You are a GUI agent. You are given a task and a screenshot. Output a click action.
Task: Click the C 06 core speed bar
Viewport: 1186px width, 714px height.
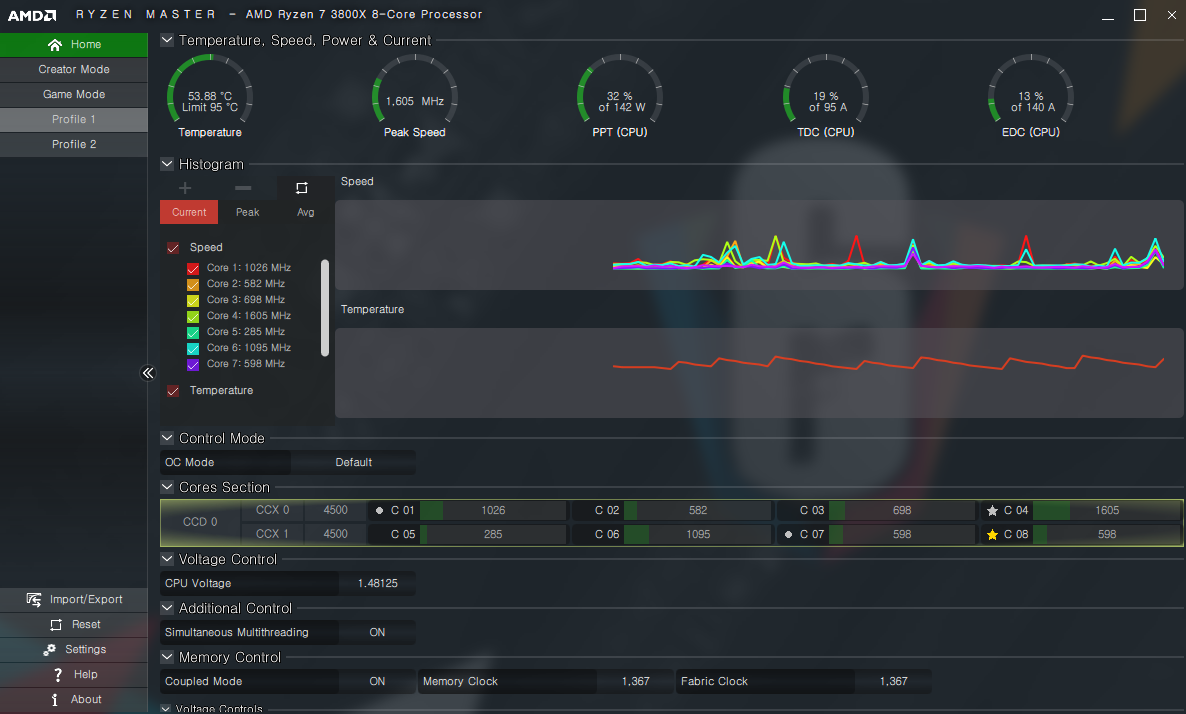[697, 535]
